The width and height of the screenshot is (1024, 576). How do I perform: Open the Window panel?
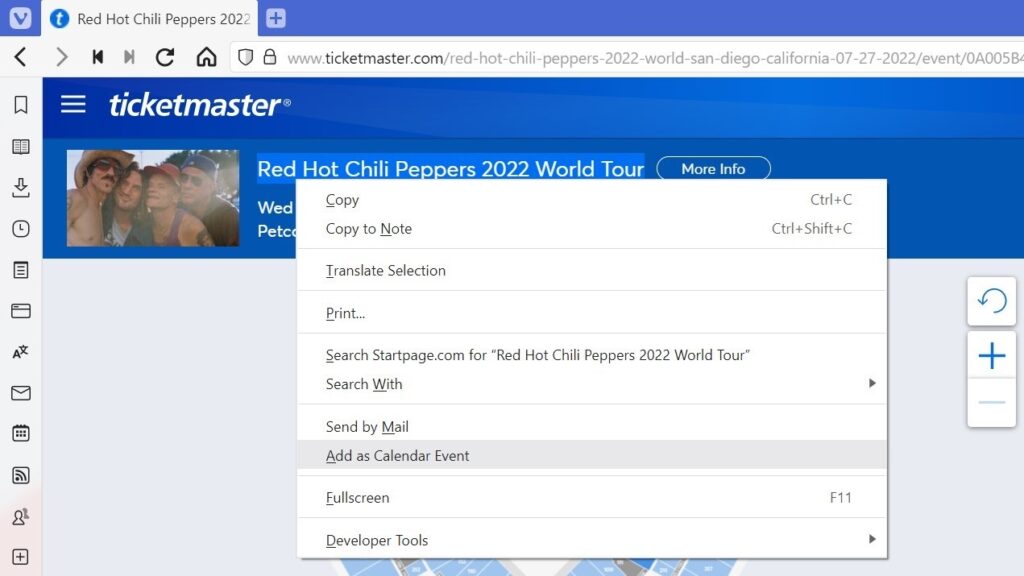point(21,311)
